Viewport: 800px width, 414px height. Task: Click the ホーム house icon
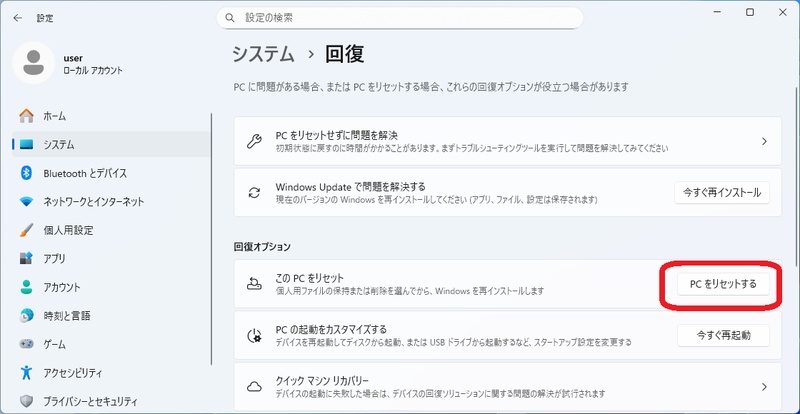pos(27,116)
